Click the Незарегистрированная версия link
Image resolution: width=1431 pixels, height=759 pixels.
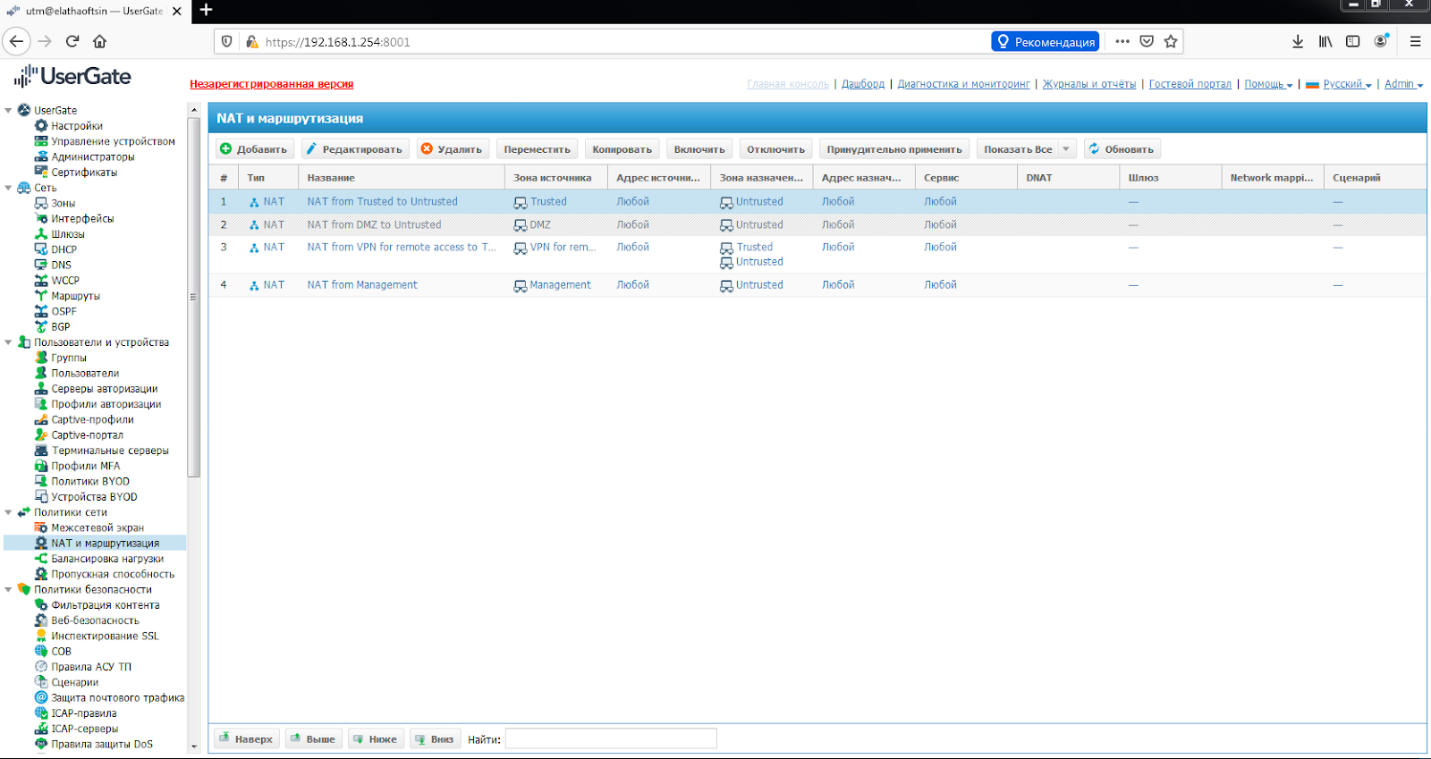[x=271, y=84]
